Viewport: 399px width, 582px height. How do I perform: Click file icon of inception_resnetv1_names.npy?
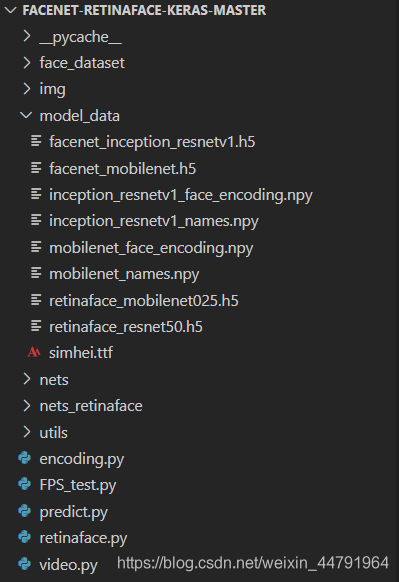click(36, 220)
